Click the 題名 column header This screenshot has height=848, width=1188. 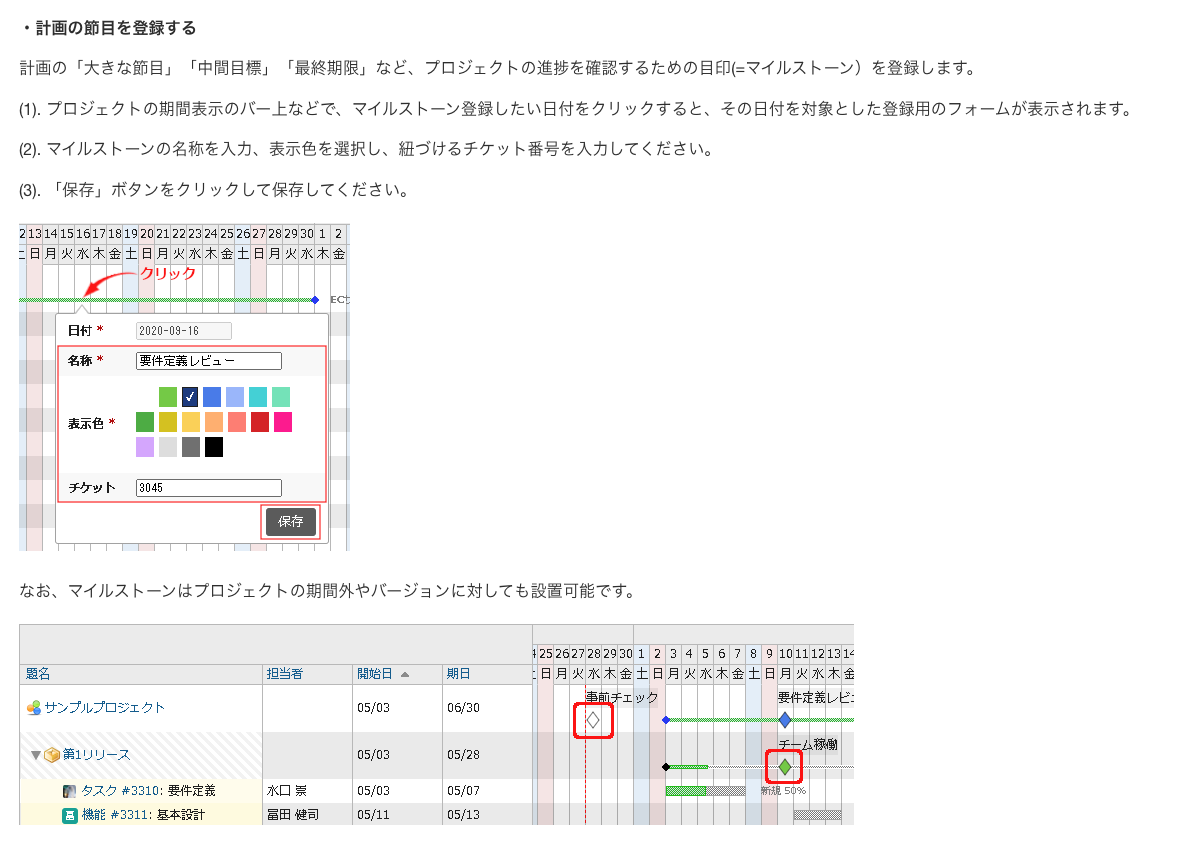[x=38, y=674]
